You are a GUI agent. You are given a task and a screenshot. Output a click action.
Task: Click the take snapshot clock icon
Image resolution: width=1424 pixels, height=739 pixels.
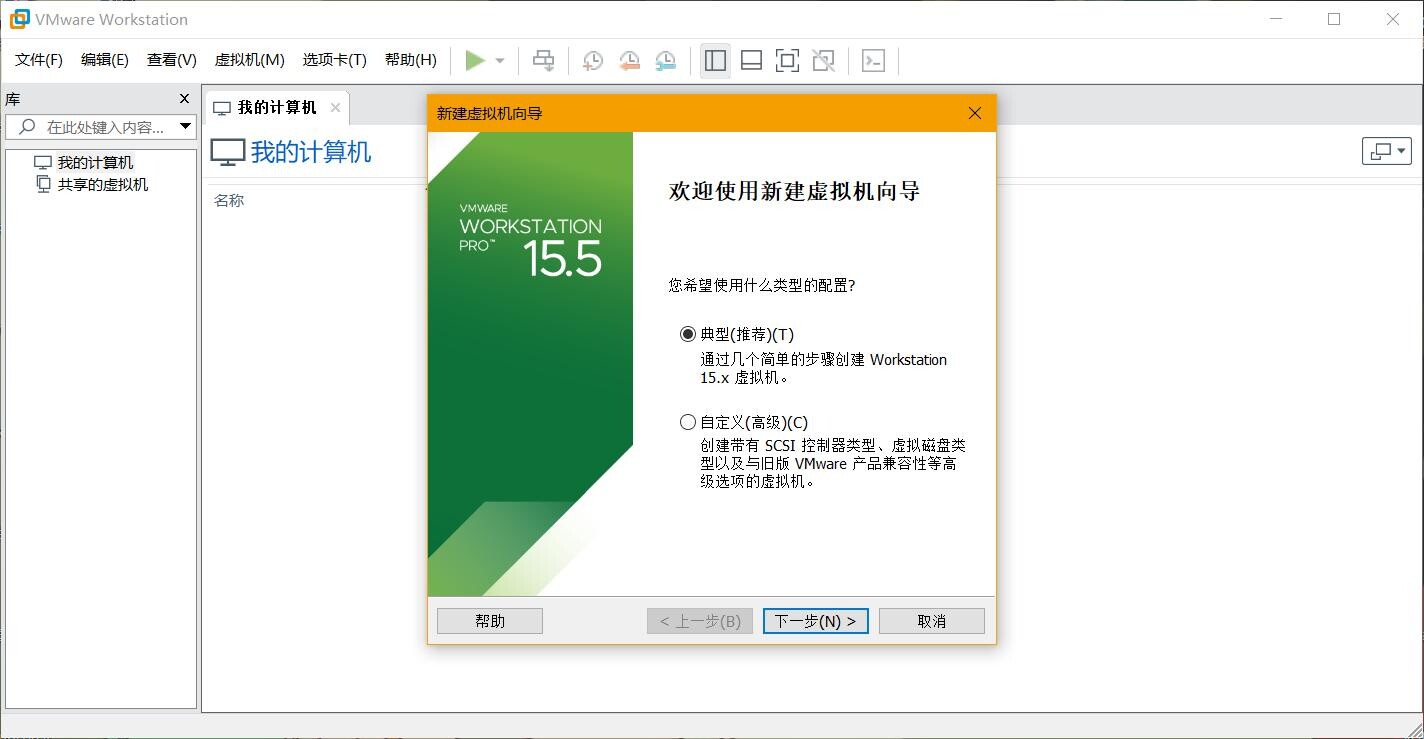(x=593, y=61)
